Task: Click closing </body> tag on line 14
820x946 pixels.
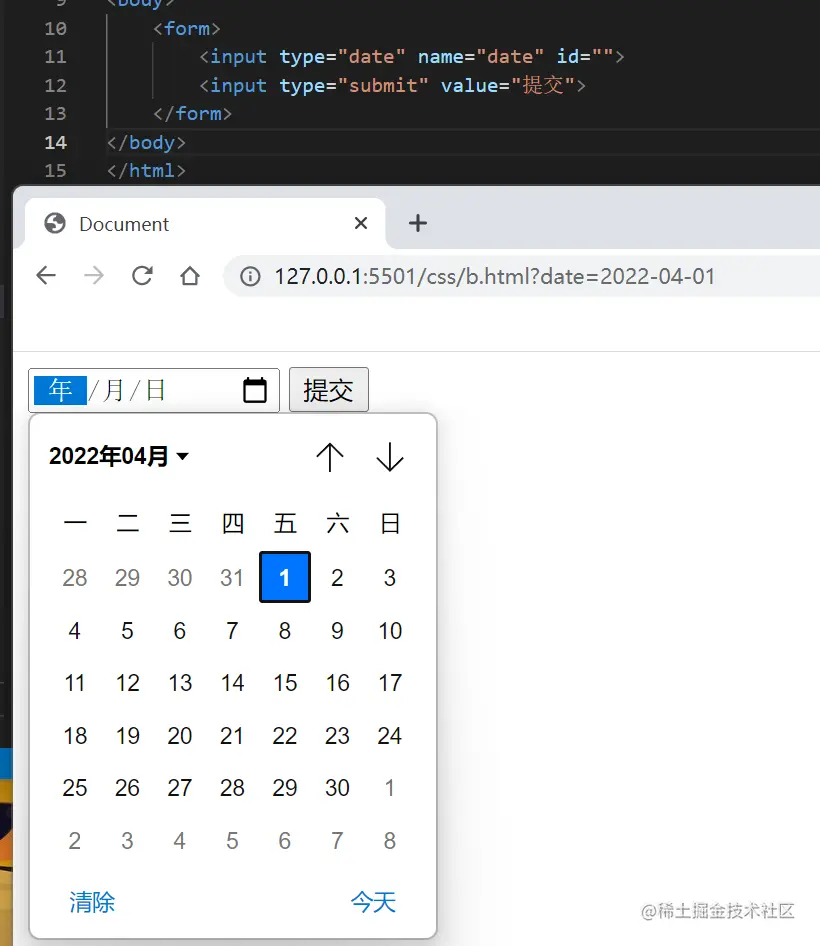Action: 146,142
